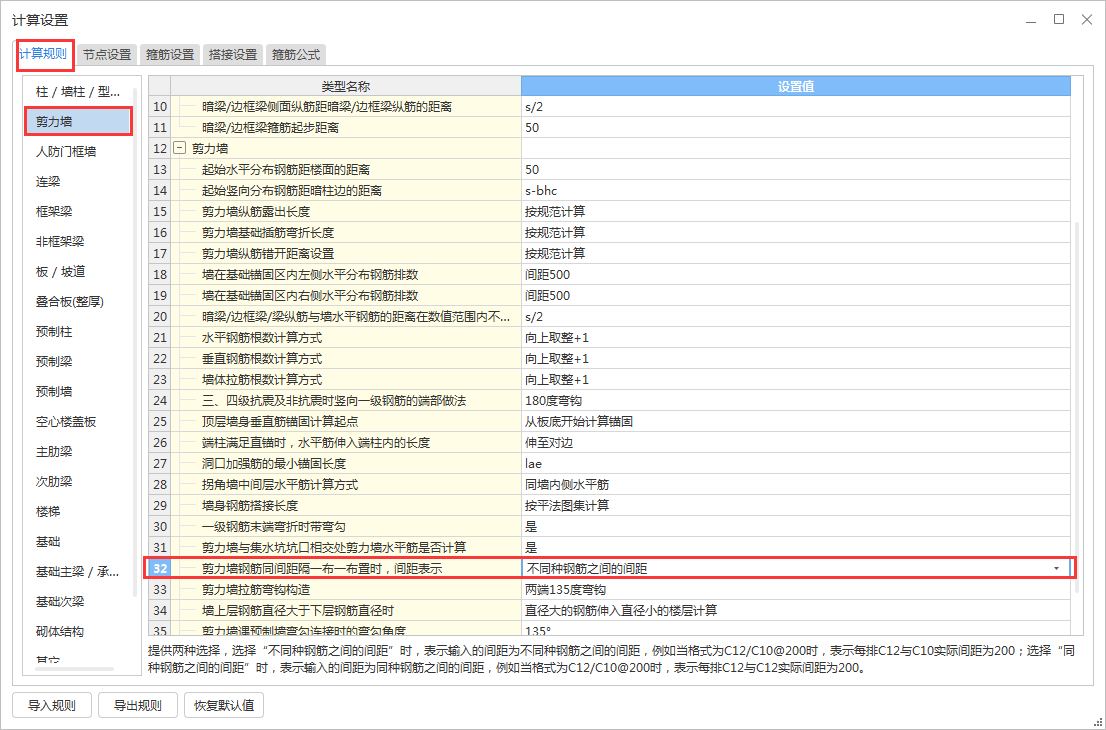
Task: Select 剪力墙 in the category list
Action: pos(78,121)
